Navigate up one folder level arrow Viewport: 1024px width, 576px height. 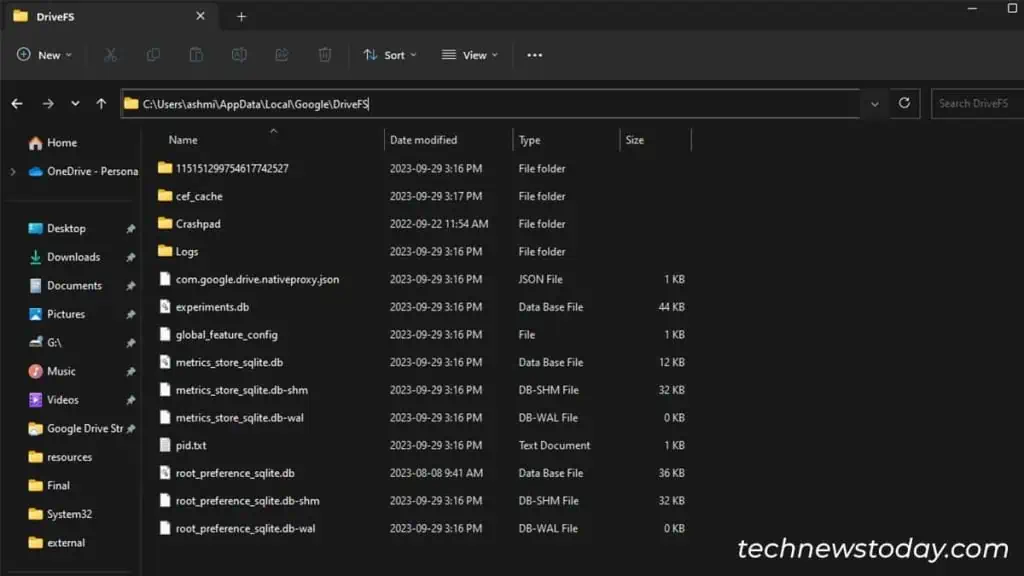coord(101,103)
